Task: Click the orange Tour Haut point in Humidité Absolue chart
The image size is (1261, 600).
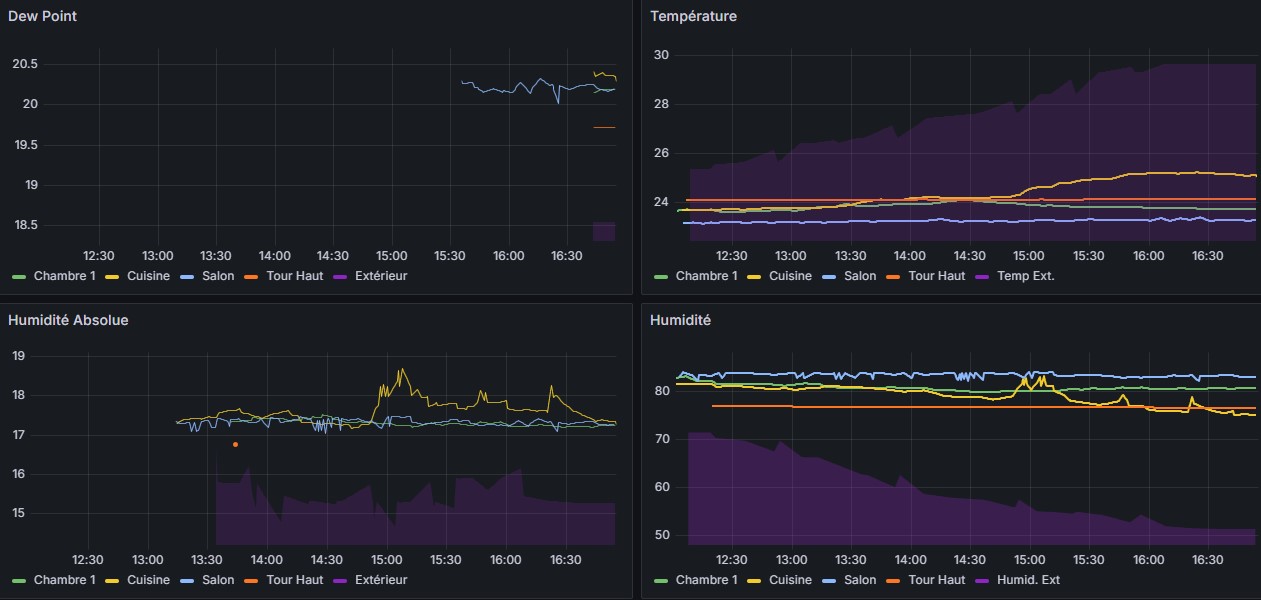Action: (x=235, y=444)
